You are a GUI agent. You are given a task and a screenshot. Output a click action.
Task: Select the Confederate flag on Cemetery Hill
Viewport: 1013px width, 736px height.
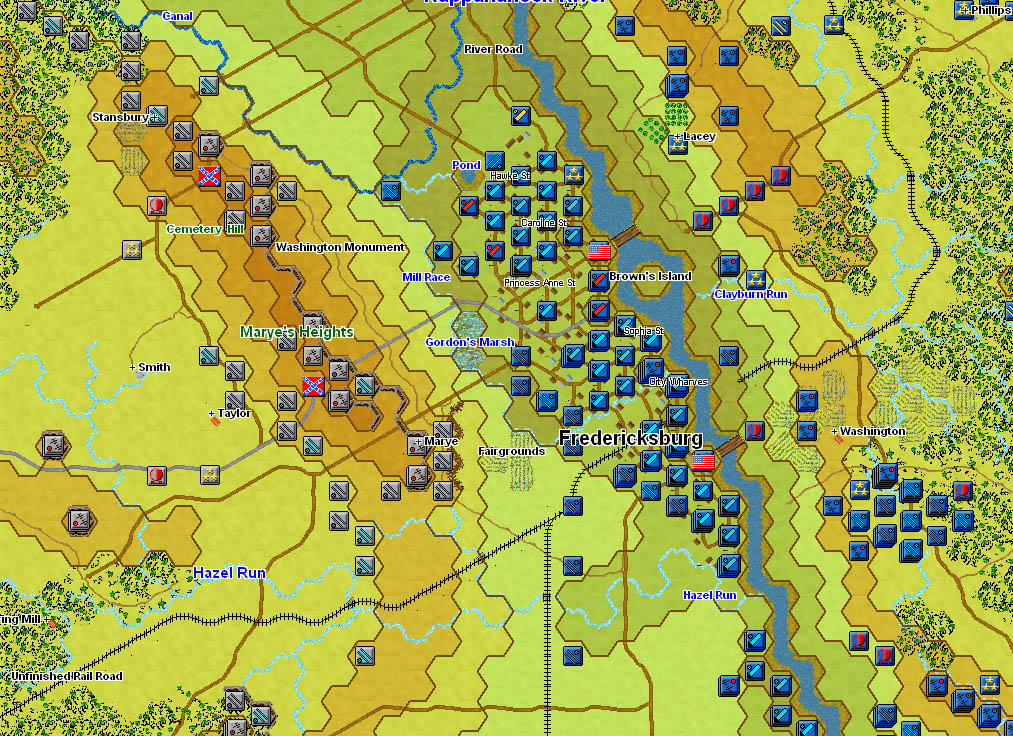pyautogui.click(x=209, y=176)
